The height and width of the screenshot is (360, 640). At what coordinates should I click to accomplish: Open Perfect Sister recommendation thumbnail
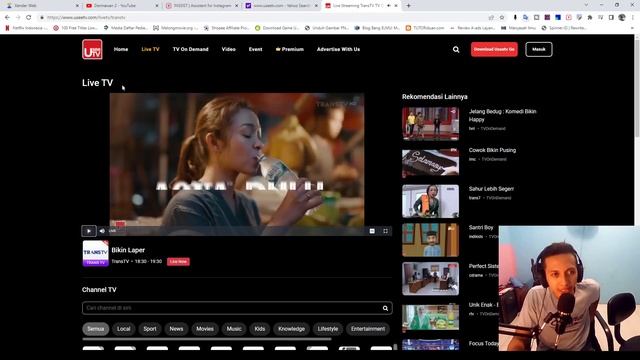tap(430, 279)
